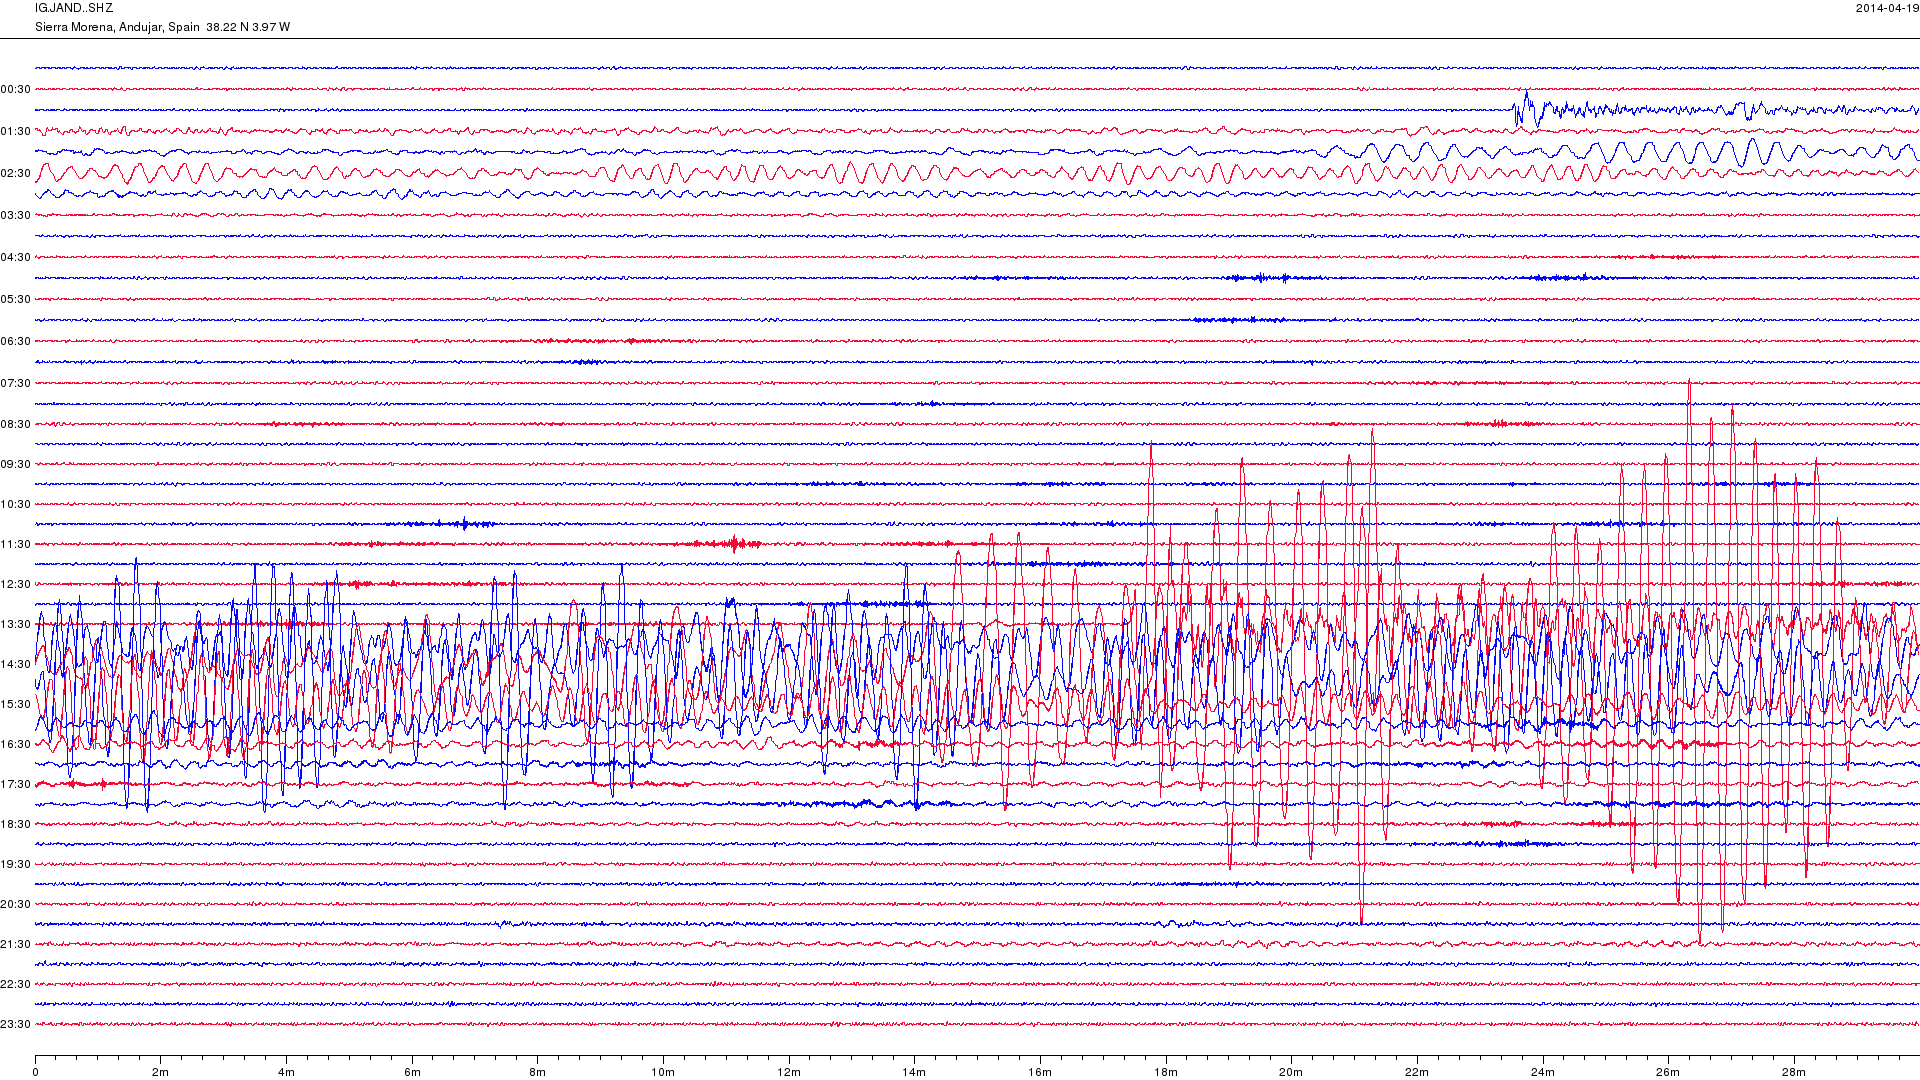Click the station code IGJAND..SHZ
The image size is (1920, 1080).
74,8
